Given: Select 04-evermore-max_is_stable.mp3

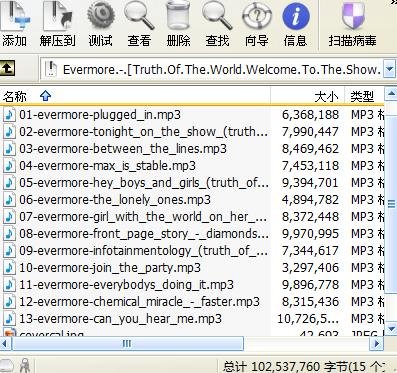Looking at the screenshot, I should point(107,166).
